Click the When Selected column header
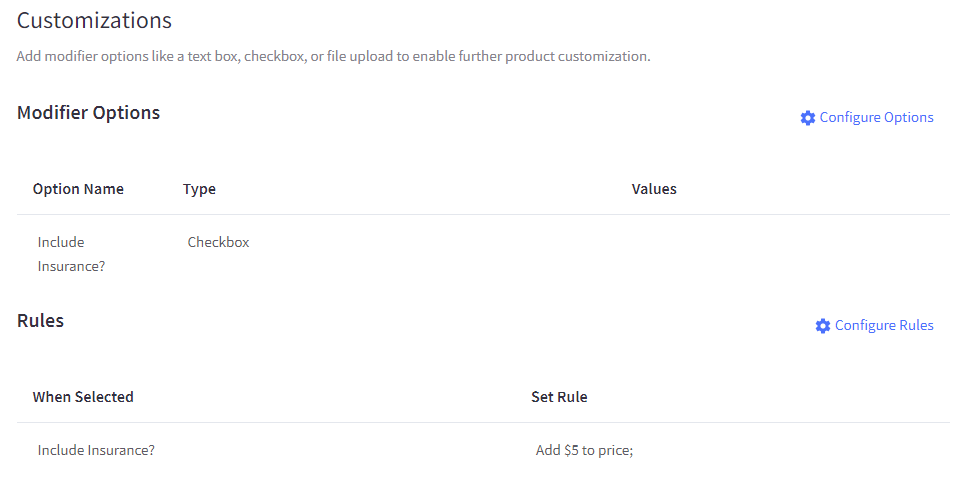 83,397
